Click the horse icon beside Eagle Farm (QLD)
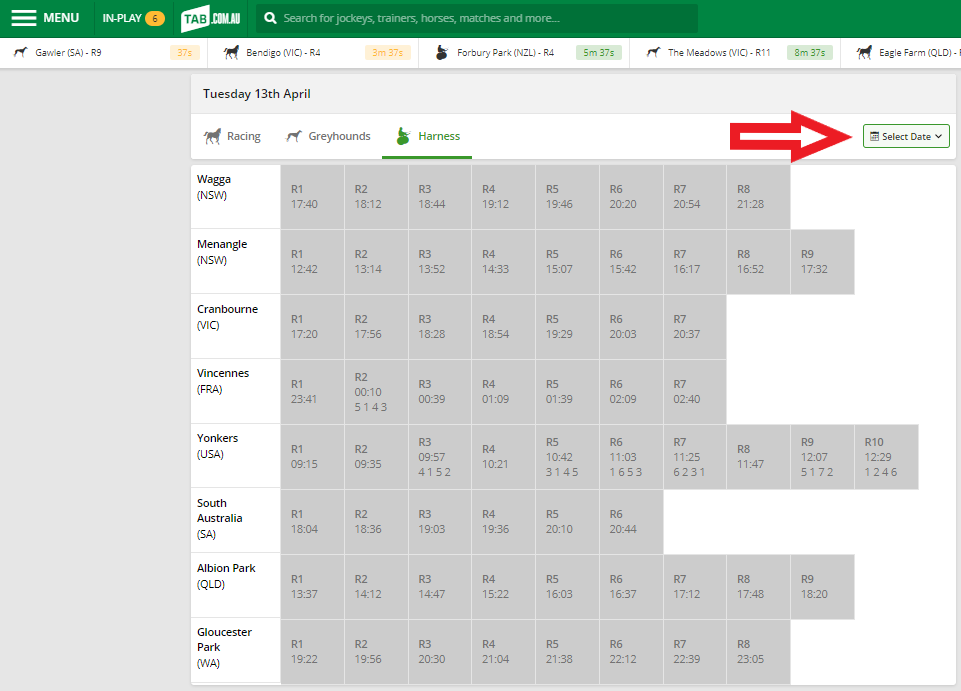The width and height of the screenshot is (961, 691). click(x=864, y=53)
